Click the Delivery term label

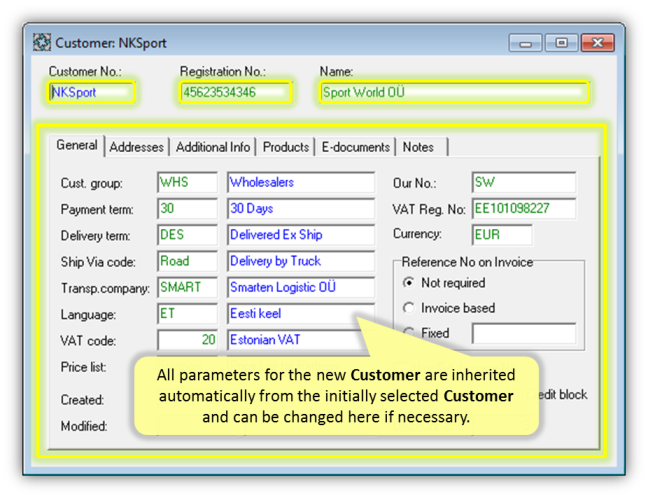pos(95,236)
